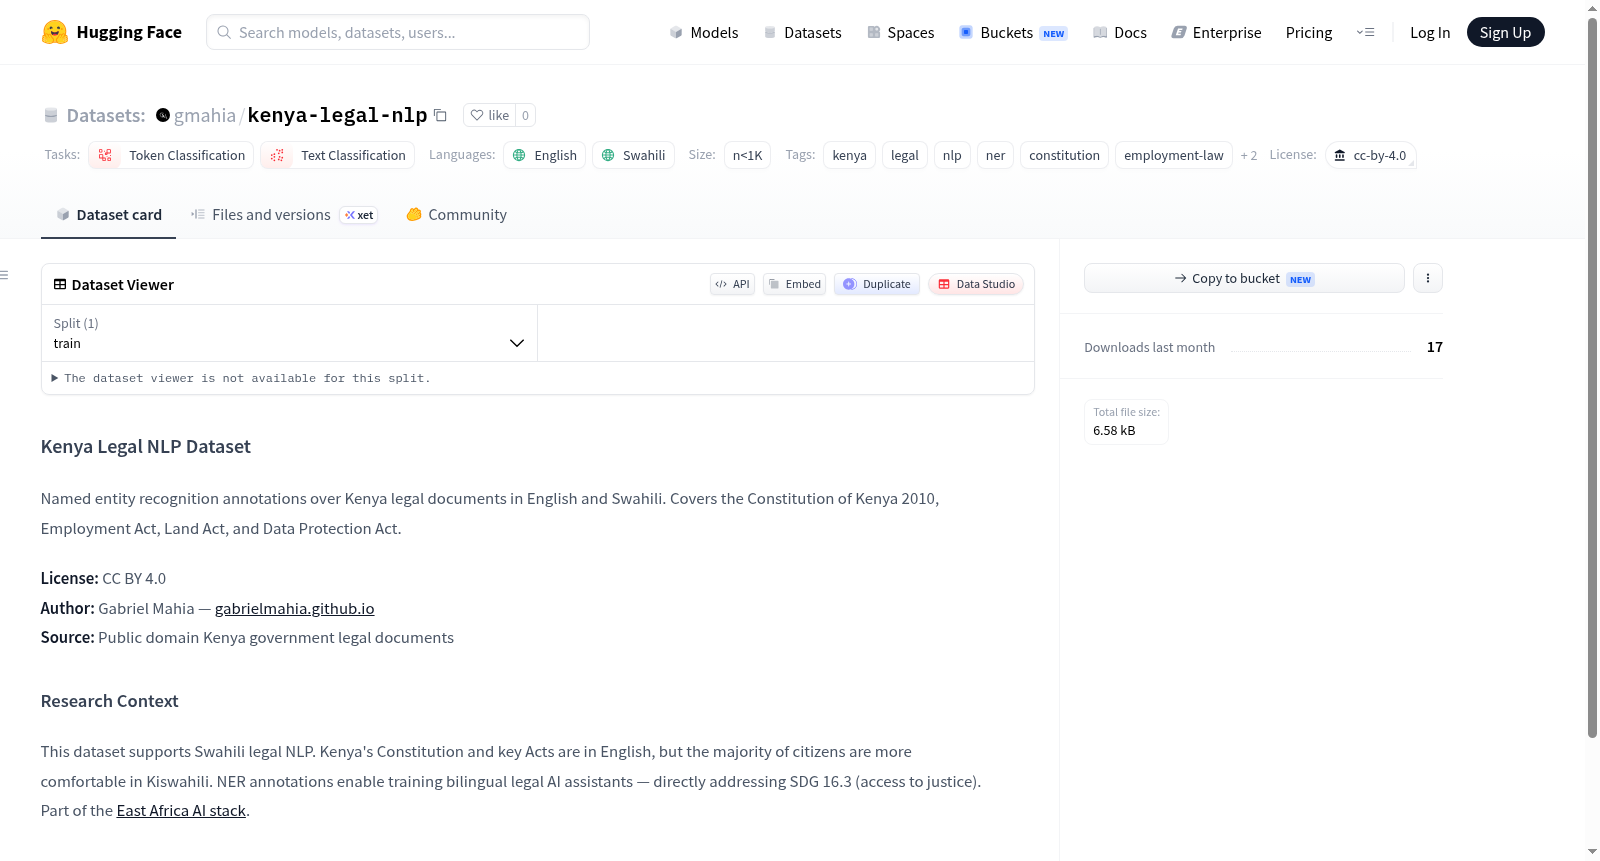Open Buckets from the top navigation
Viewport: 1600px width, 861px height.
pos(1013,33)
